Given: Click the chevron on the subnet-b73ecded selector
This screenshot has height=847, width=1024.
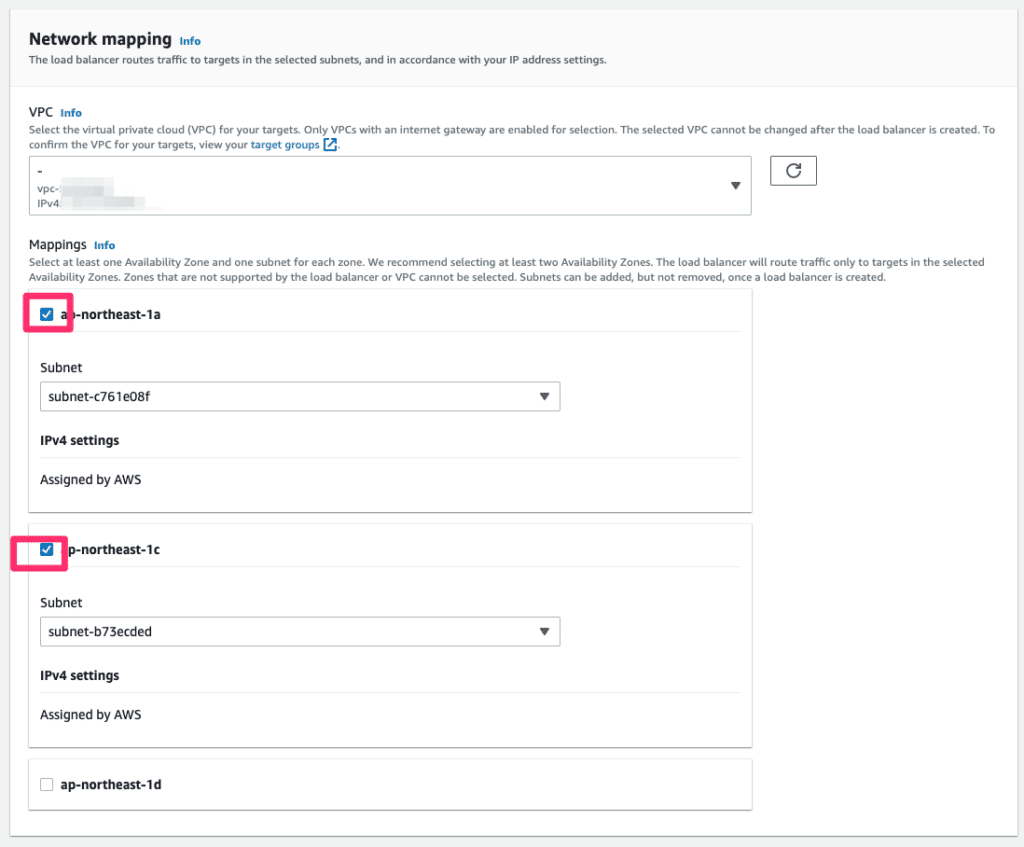Looking at the screenshot, I should (x=545, y=631).
